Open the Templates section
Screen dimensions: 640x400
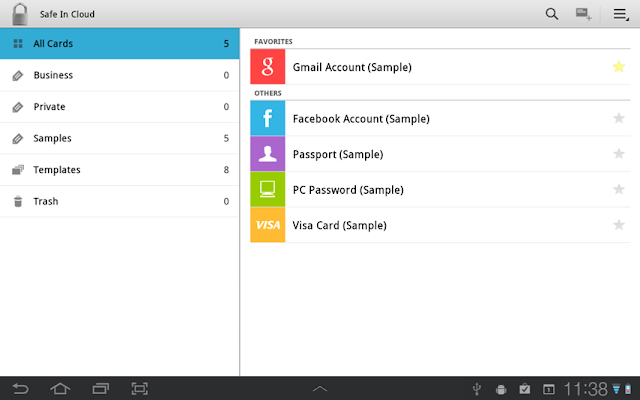click(x=120, y=170)
